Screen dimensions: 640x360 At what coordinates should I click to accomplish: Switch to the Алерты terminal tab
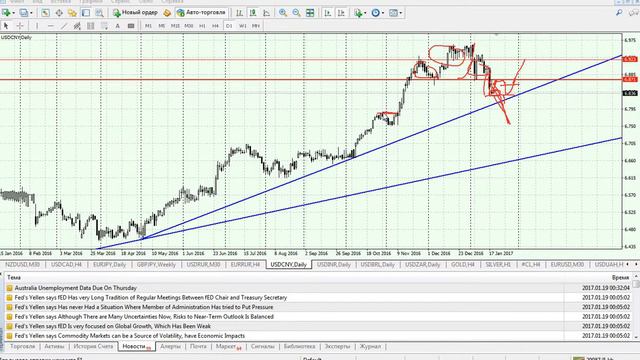click(x=170, y=347)
